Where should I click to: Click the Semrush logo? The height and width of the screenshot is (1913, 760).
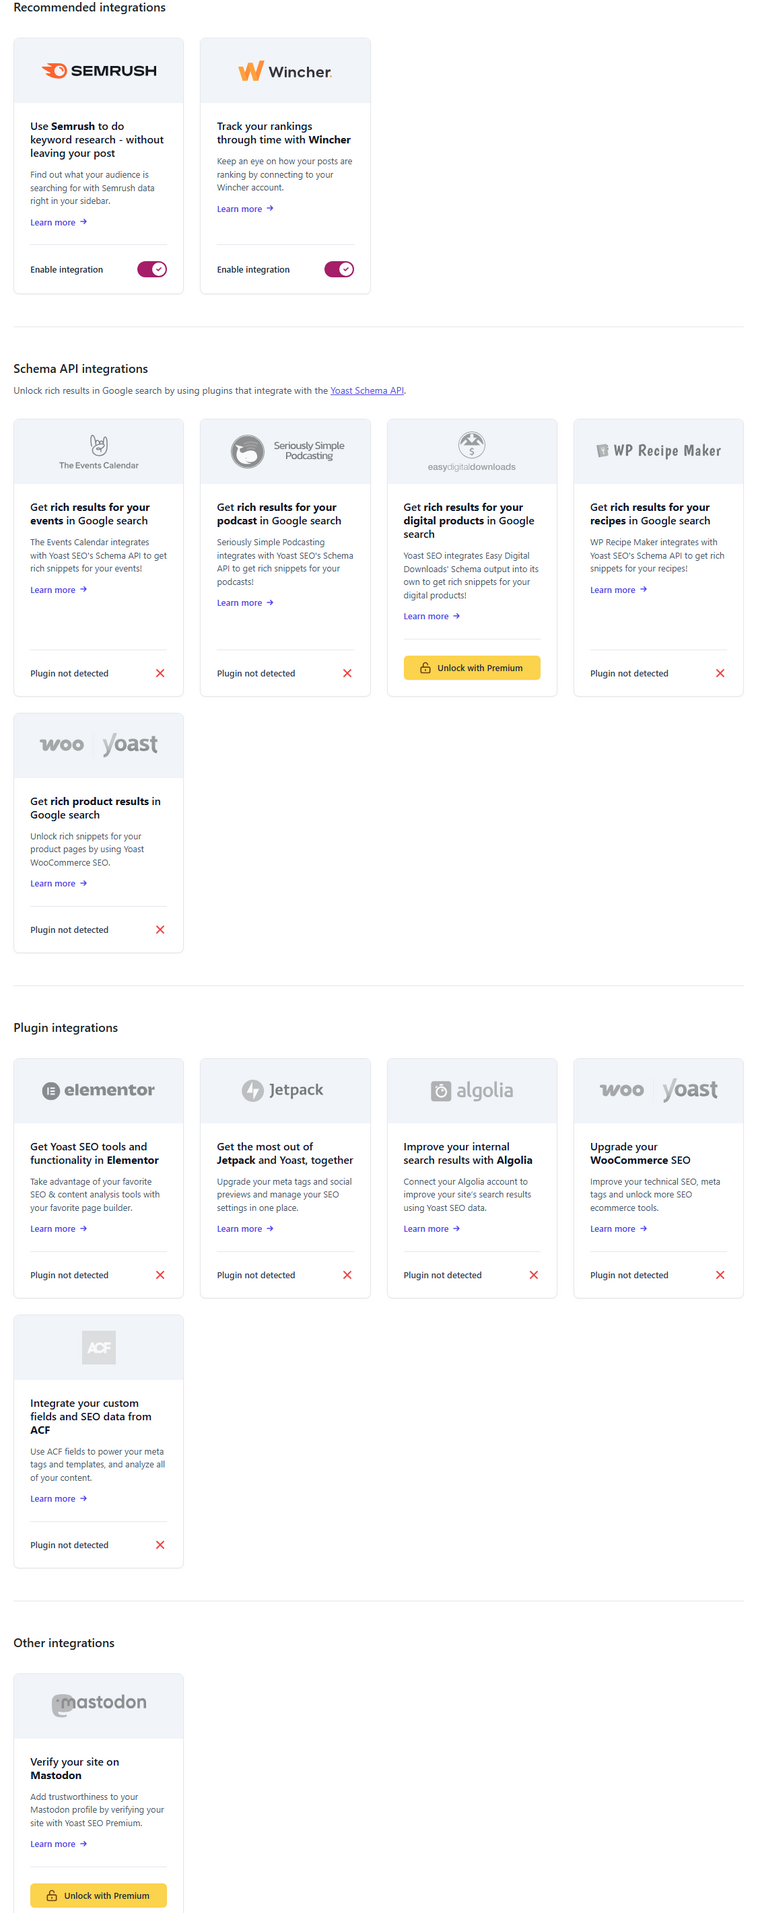coord(99,71)
